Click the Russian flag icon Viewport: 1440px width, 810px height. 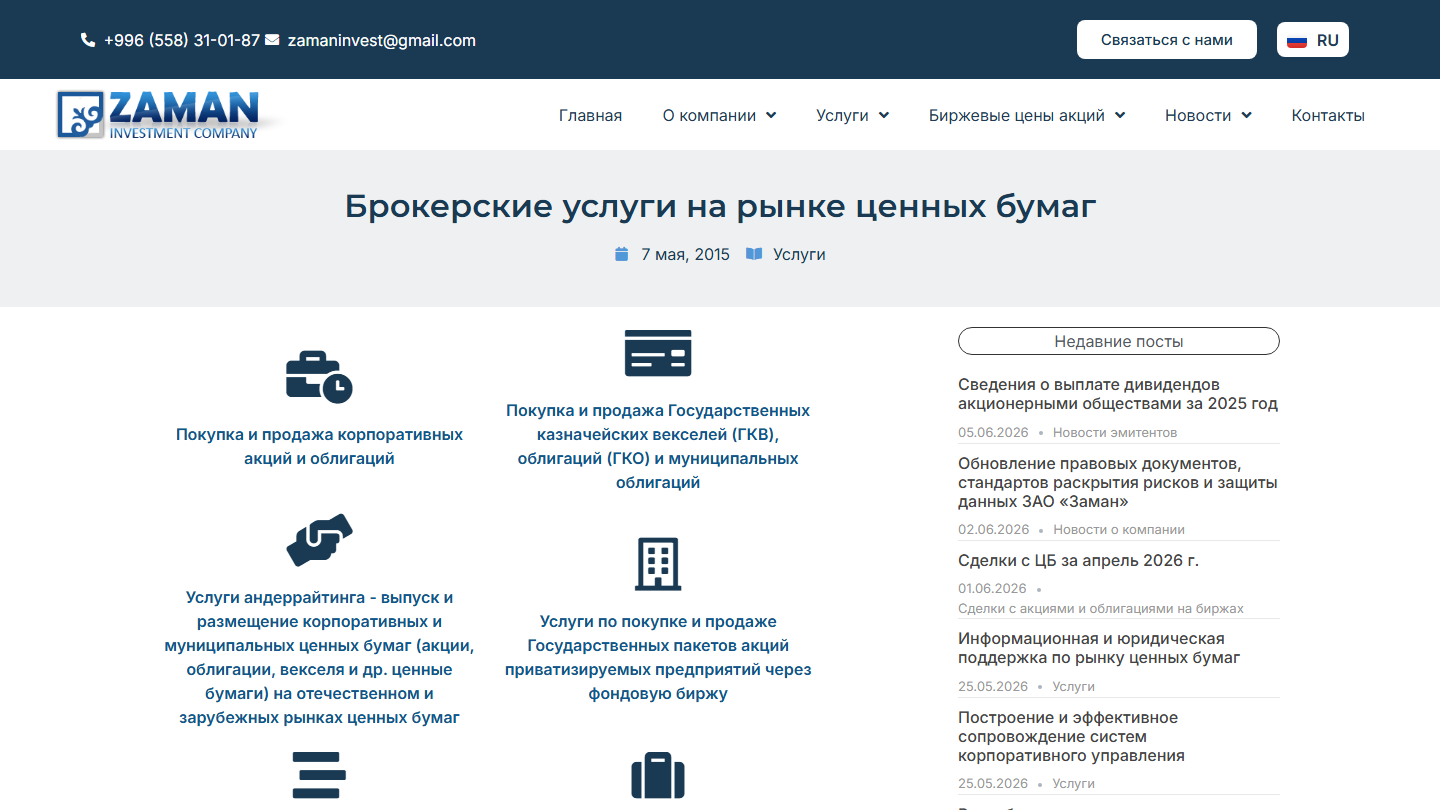(x=1297, y=41)
